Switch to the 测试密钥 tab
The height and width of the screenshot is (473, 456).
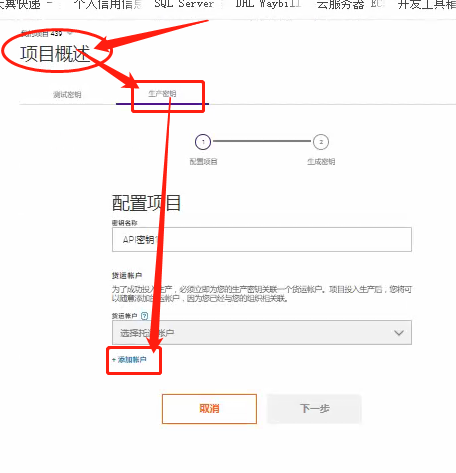coord(67,94)
